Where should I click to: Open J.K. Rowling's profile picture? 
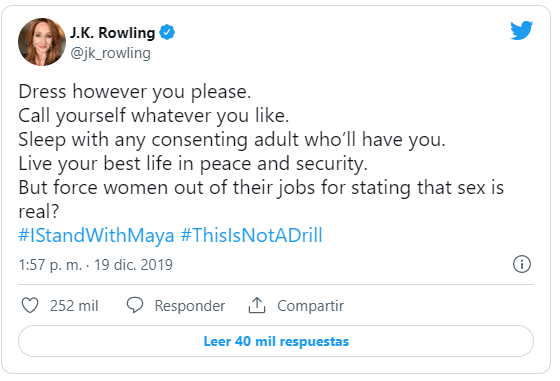point(42,42)
